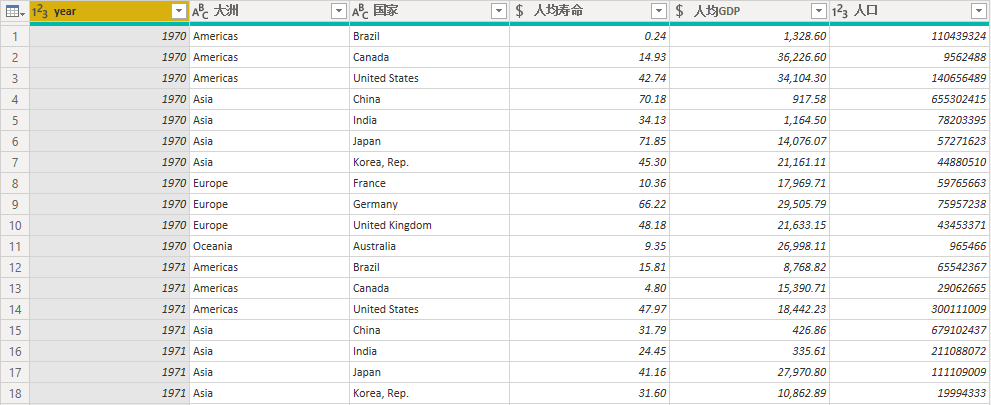Open the 人均GDP column filter dropdown
The height and width of the screenshot is (405, 991).
point(818,11)
